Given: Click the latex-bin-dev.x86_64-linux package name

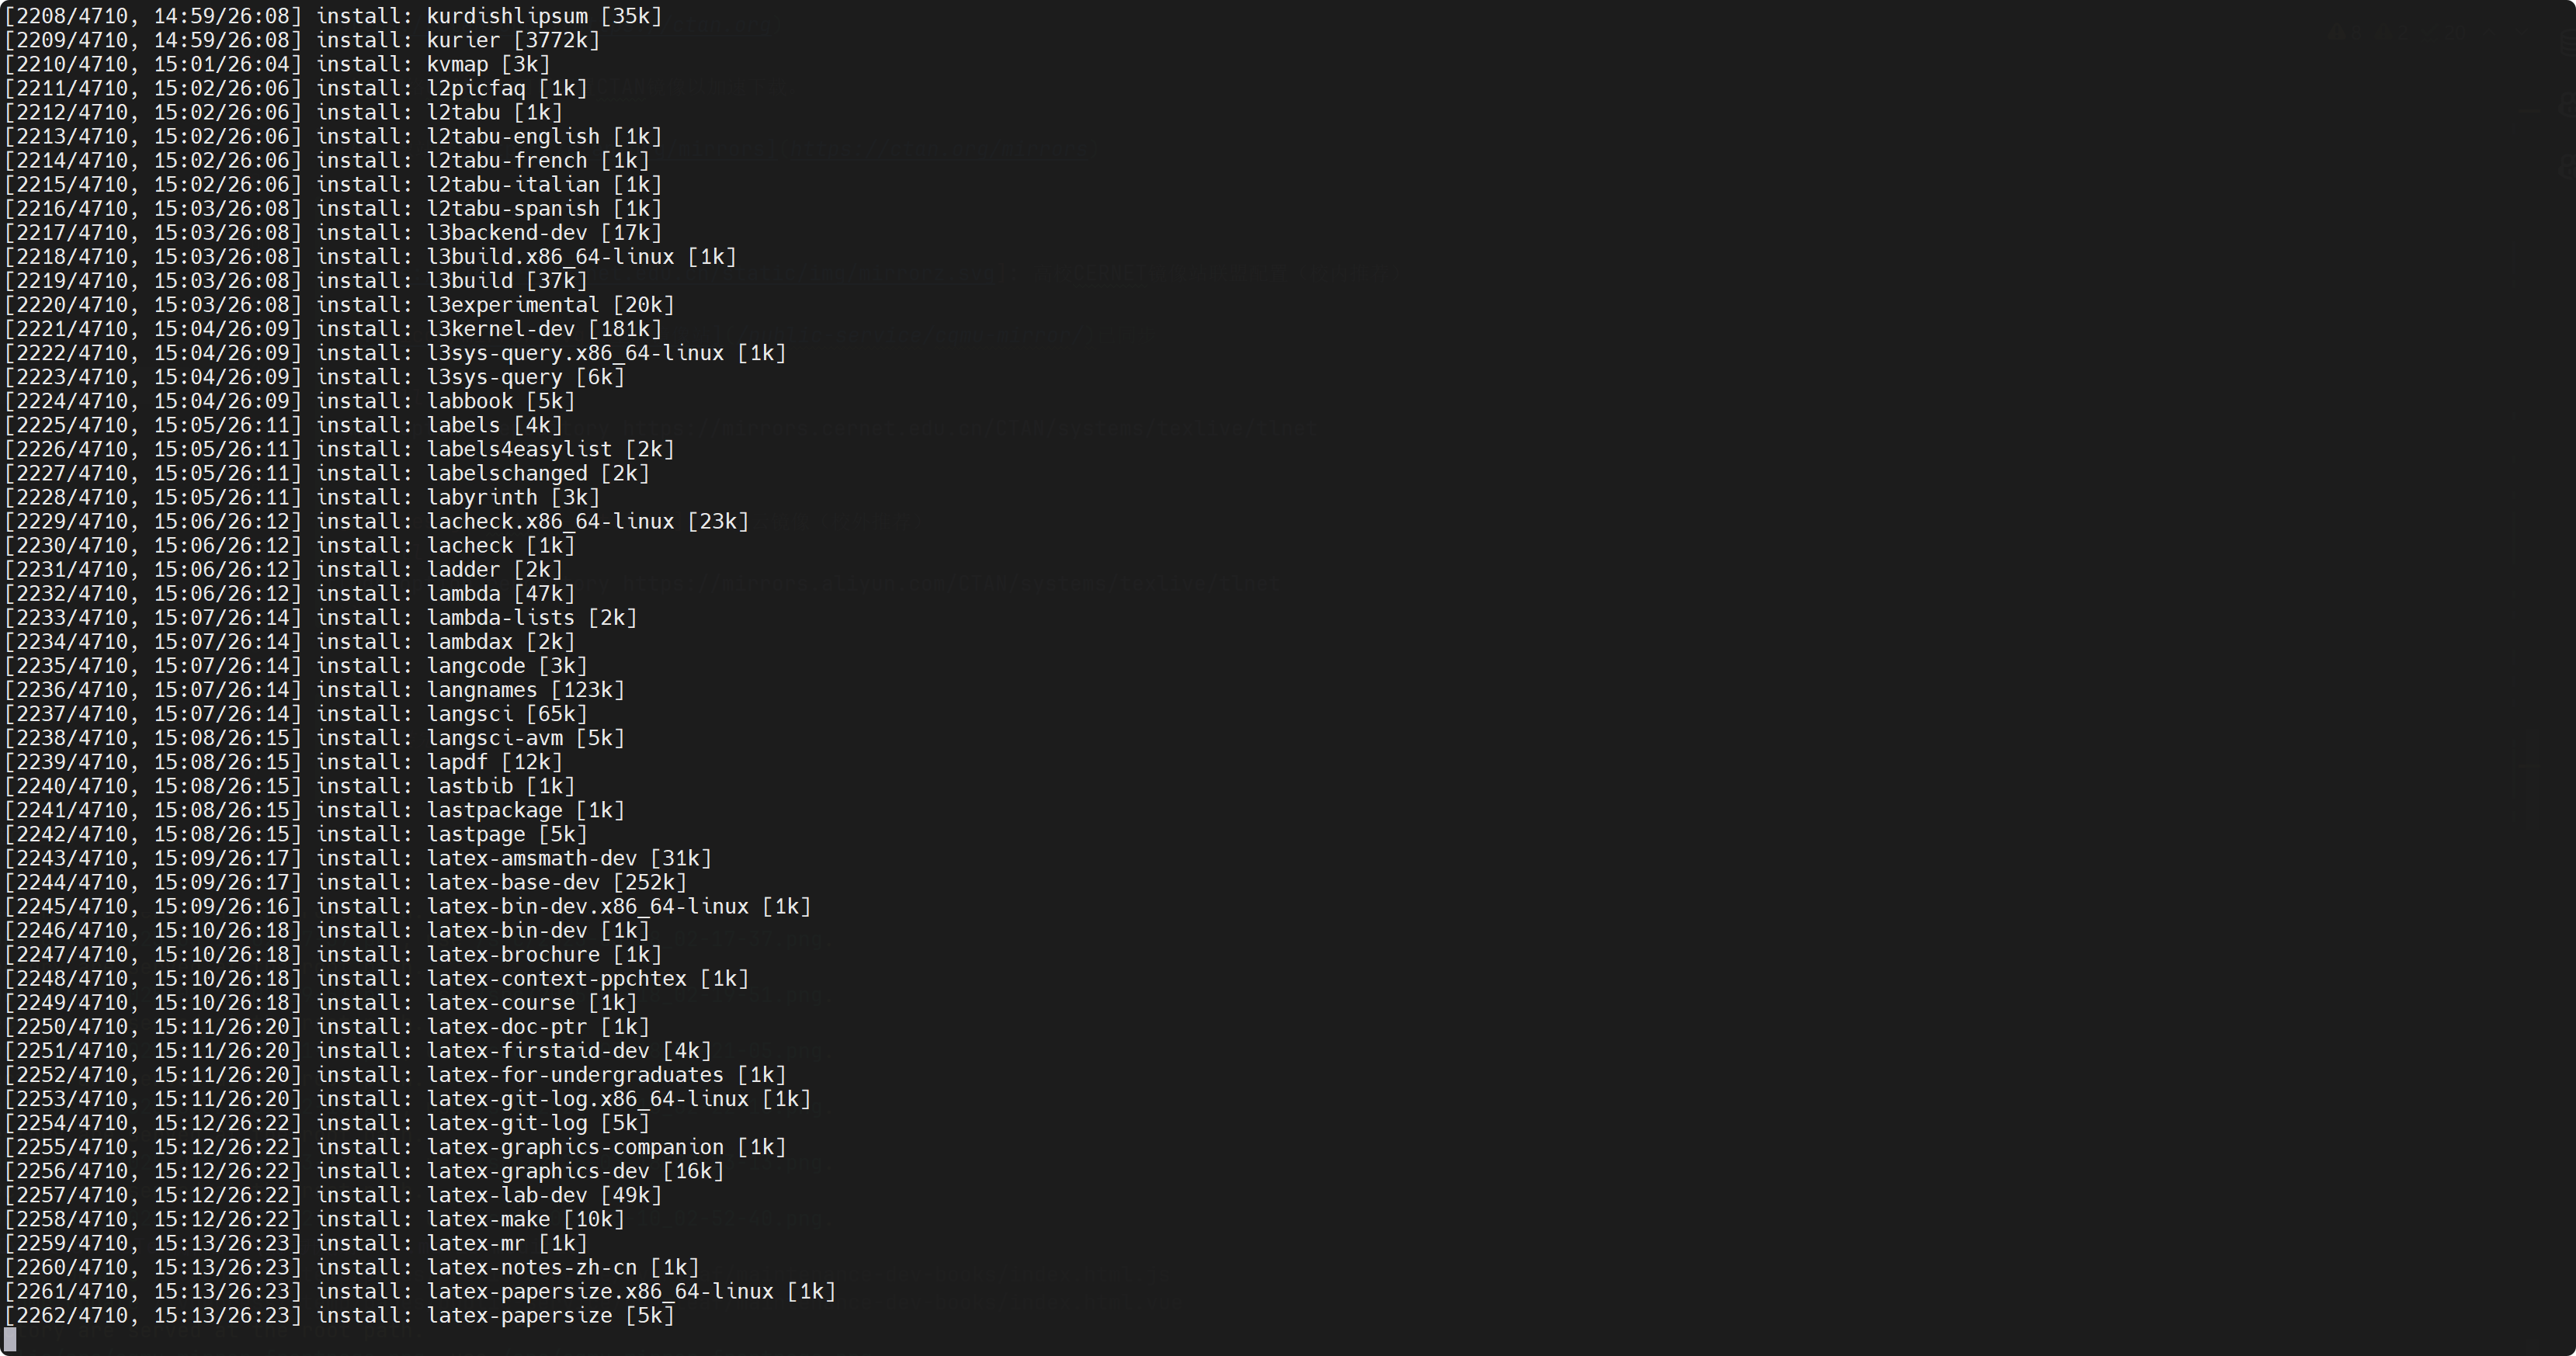Looking at the screenshot, I should 587,906.
